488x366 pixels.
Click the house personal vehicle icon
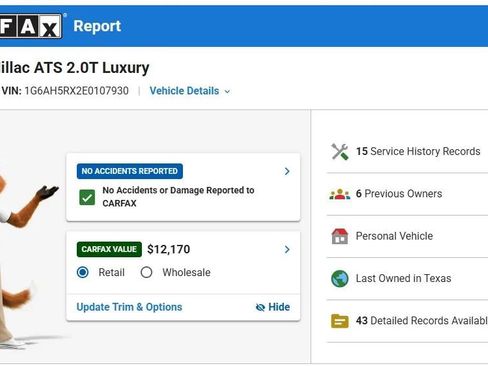[x=340, y=236]
